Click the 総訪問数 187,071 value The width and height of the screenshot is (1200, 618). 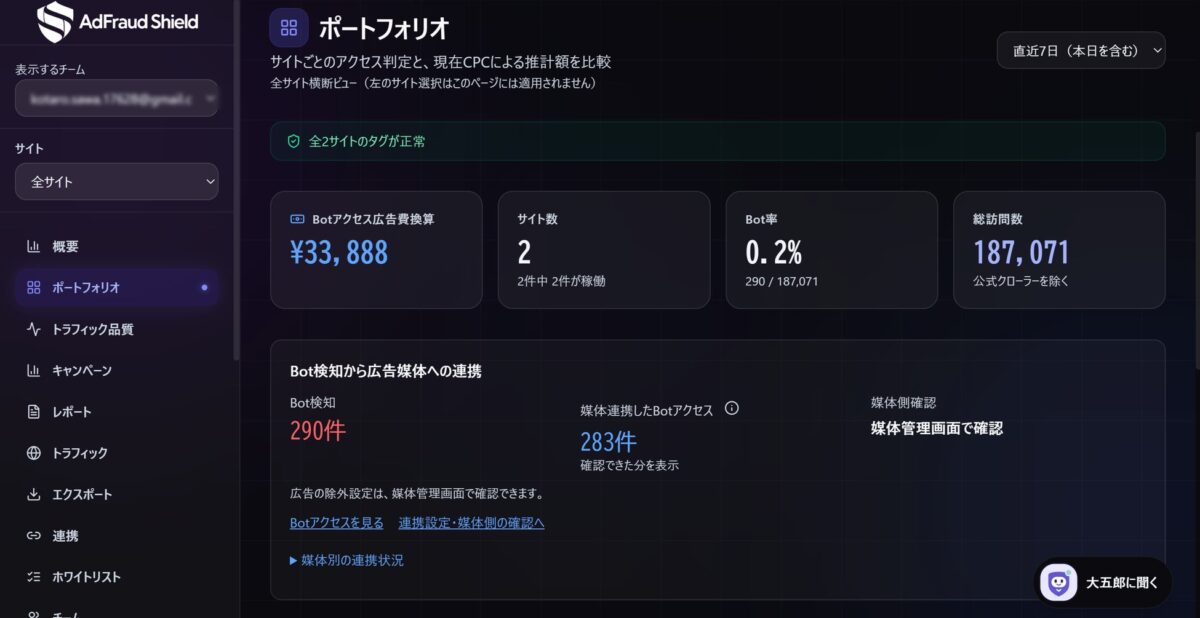click(1022, 253)
